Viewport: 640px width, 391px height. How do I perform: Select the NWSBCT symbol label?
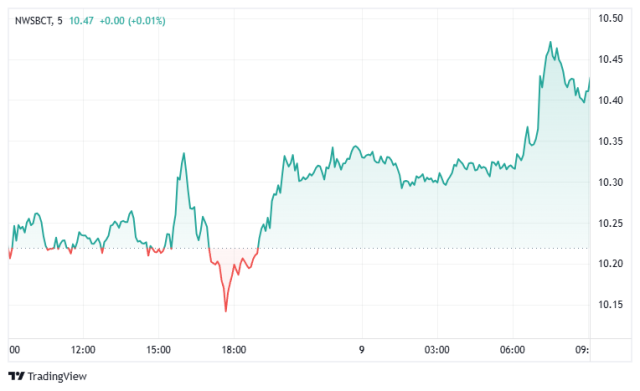pos(34,21)
